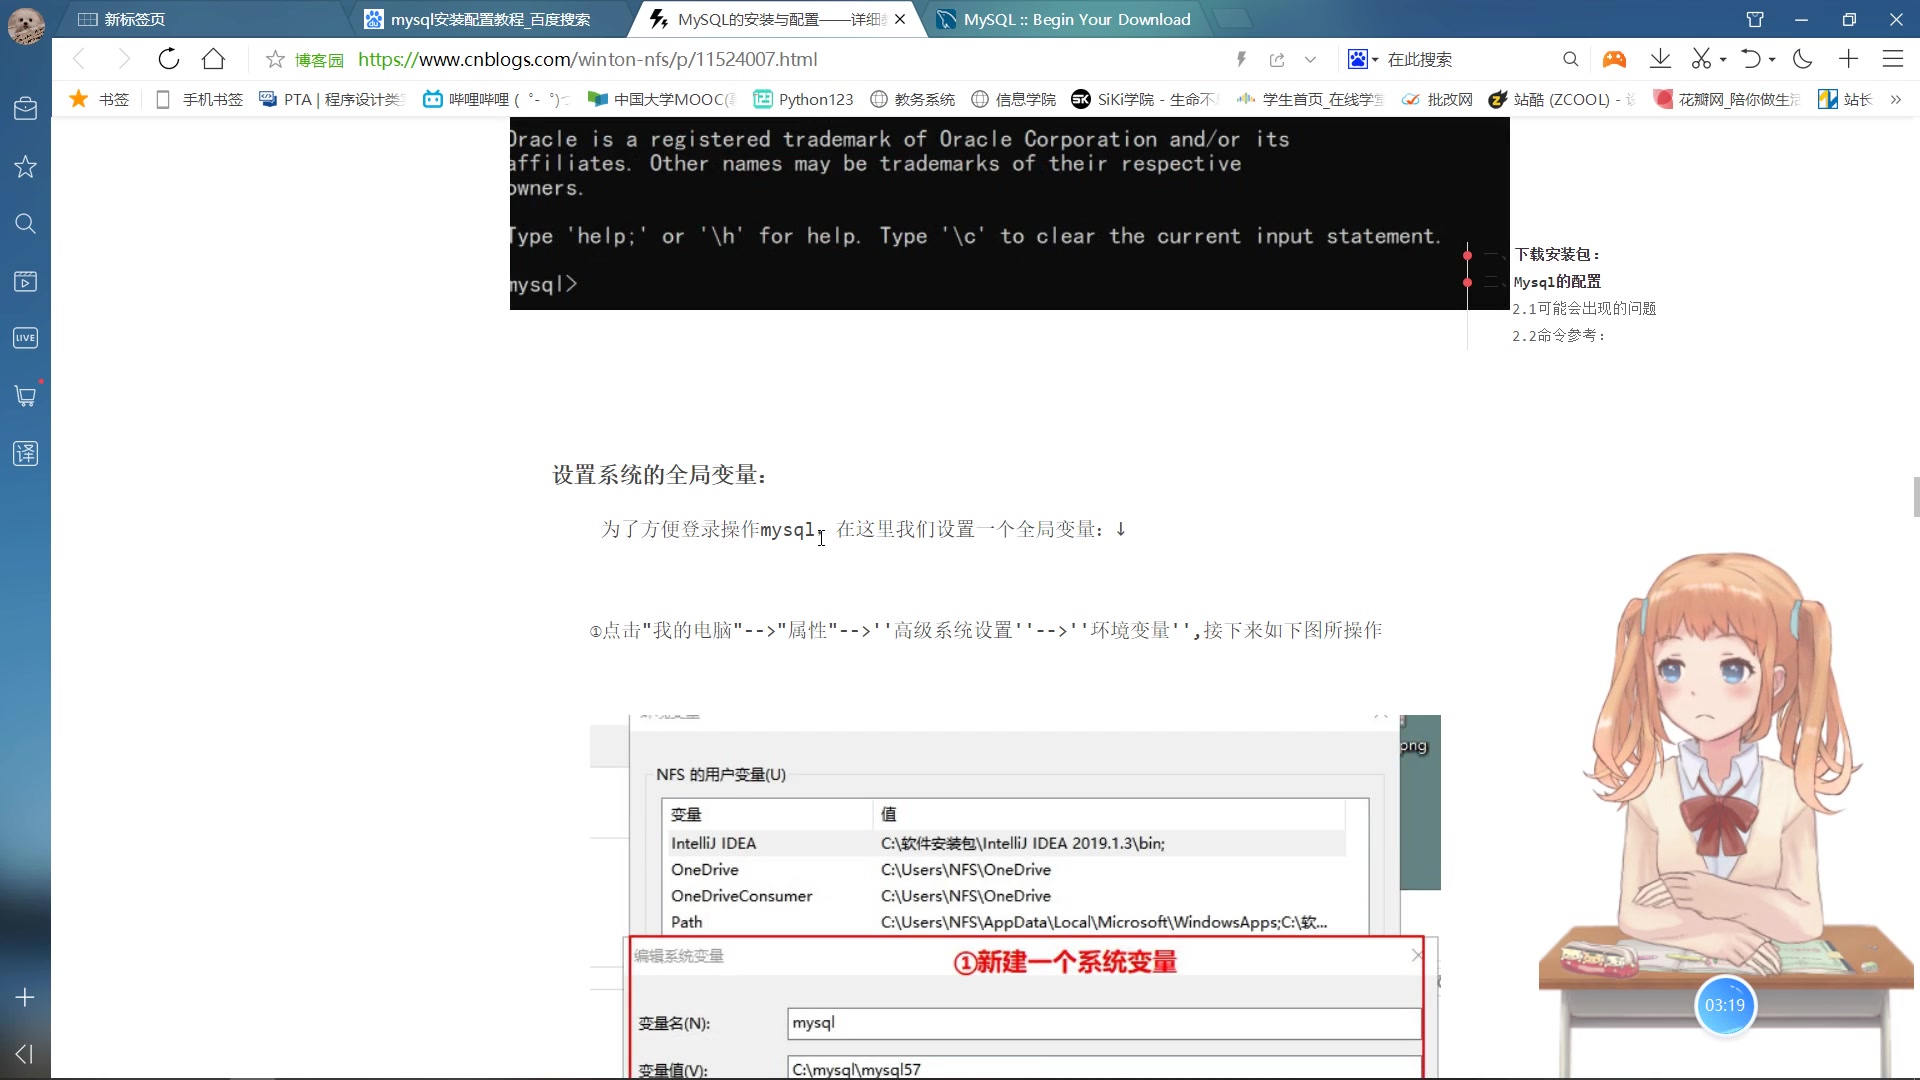1920x1080 pixels.
Task: Open the mail icon at sidebar top
Action: [x=25, y=108]
